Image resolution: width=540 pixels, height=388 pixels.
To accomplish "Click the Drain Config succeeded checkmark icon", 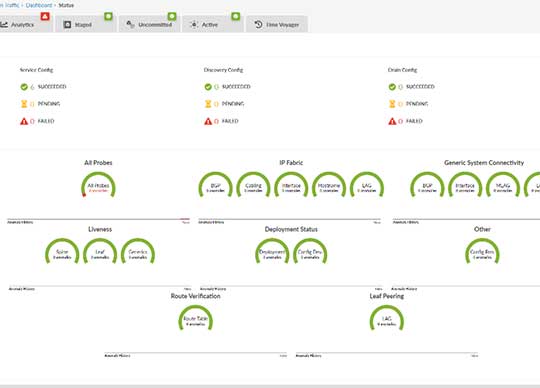I will [392, 87].
